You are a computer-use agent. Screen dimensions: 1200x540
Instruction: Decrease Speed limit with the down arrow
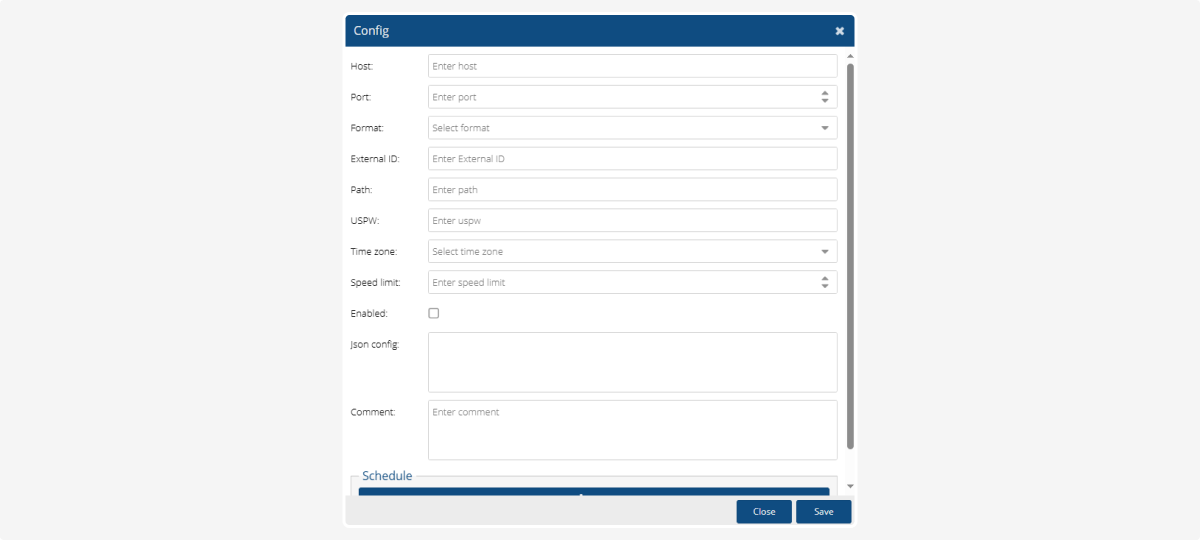click(x=825, y=287)
